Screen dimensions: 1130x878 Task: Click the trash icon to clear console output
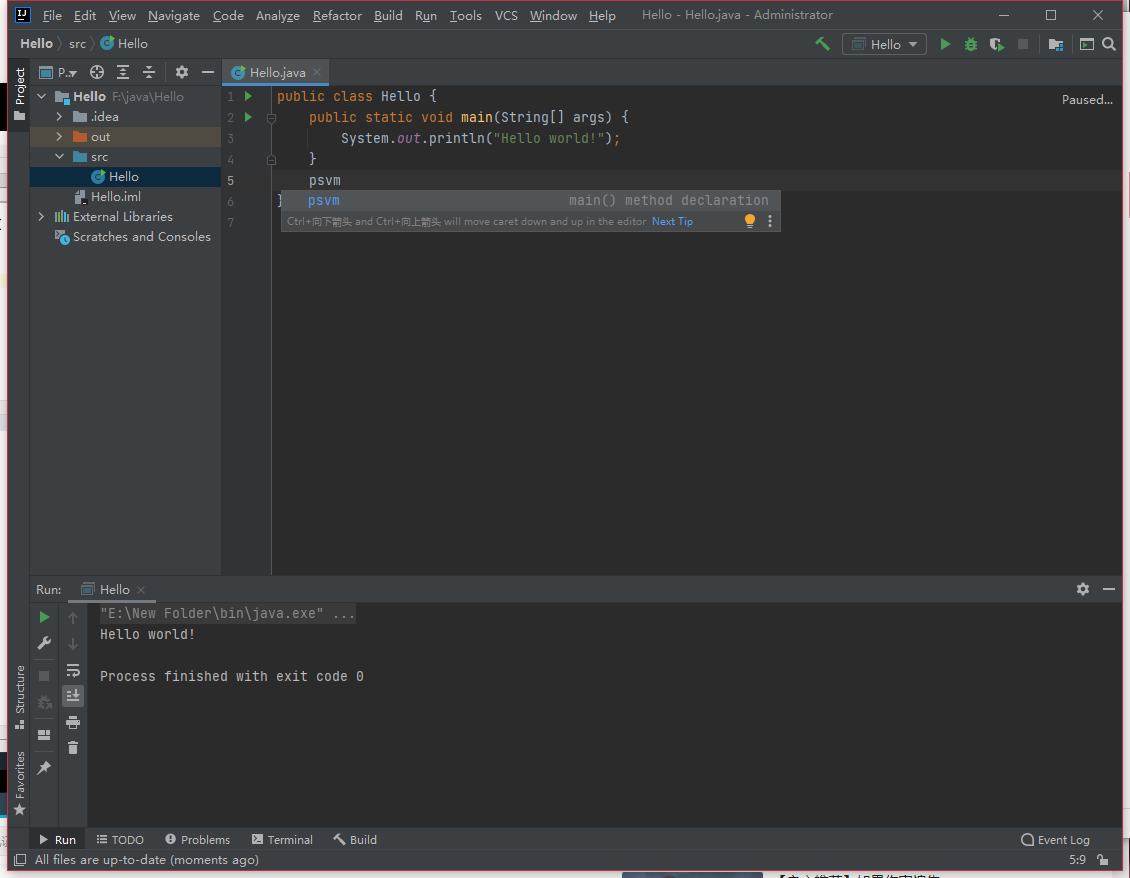point(73,747)
